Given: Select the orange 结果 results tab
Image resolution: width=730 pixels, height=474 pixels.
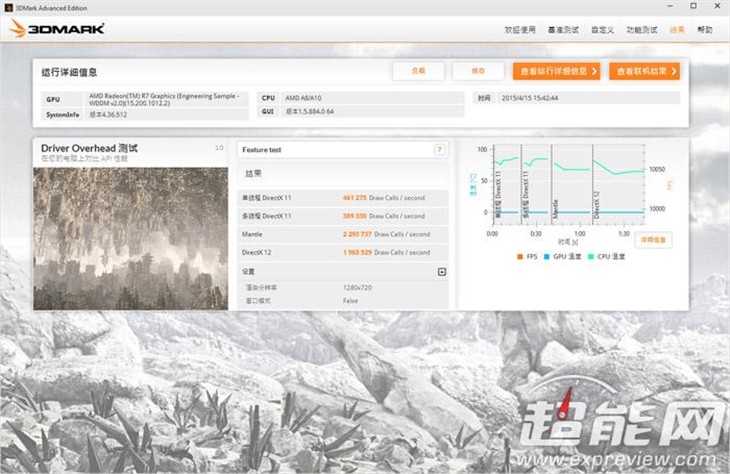Looking at the screenshot, I should [x=677, y=30].
